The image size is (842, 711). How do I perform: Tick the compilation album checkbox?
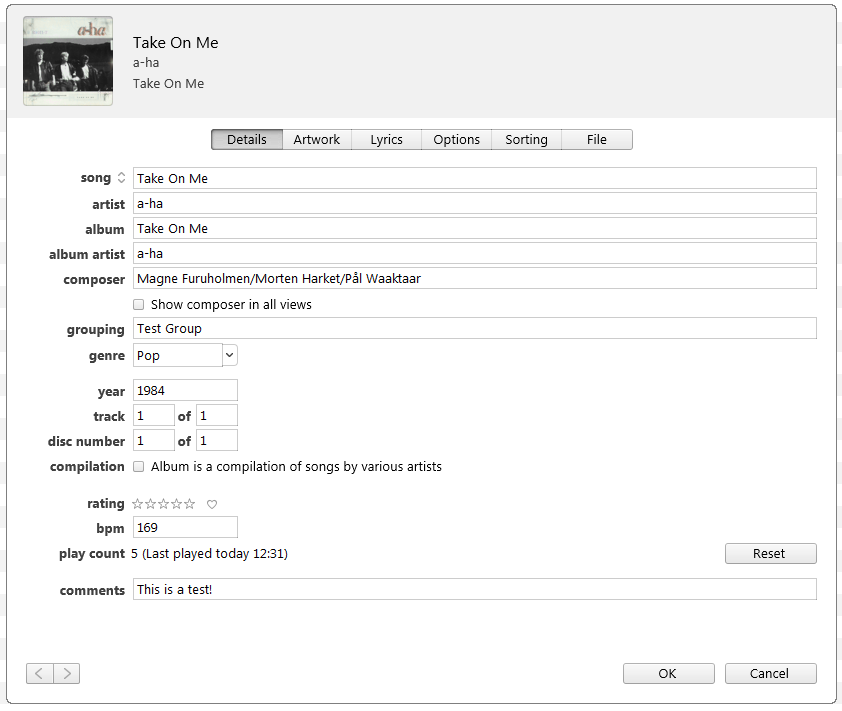(x=139, y=467)
